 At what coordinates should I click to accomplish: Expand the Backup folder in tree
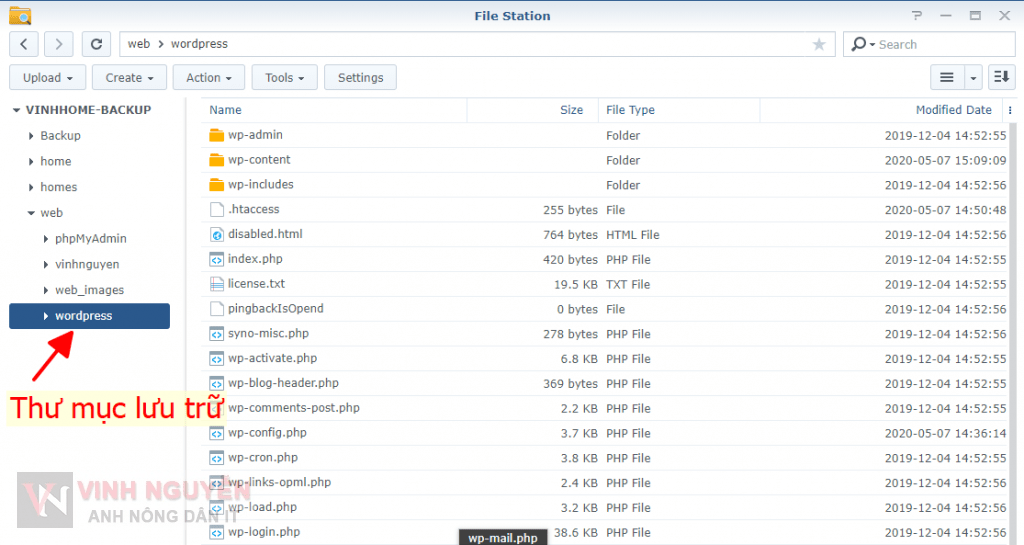(32, 136)
